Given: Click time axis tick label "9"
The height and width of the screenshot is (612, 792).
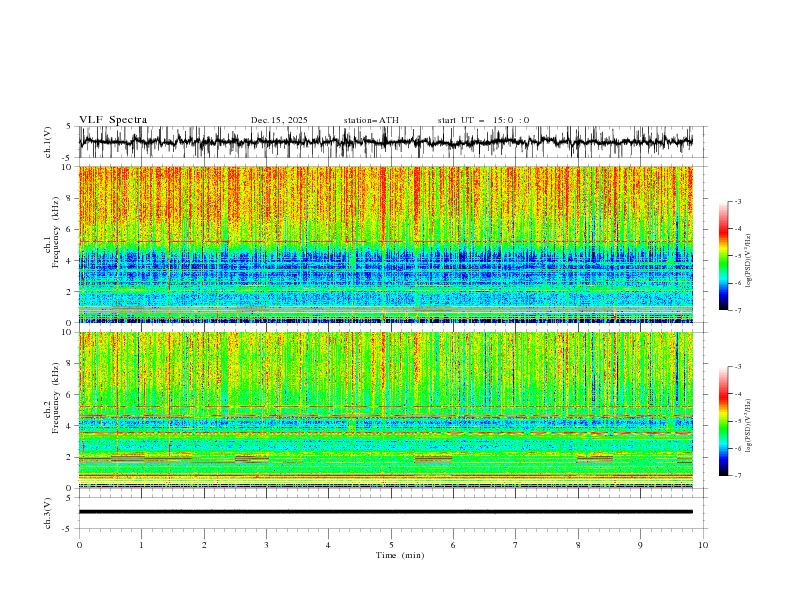Looking at the screenshot, I should pyautogui.click(x=640, y=545).
